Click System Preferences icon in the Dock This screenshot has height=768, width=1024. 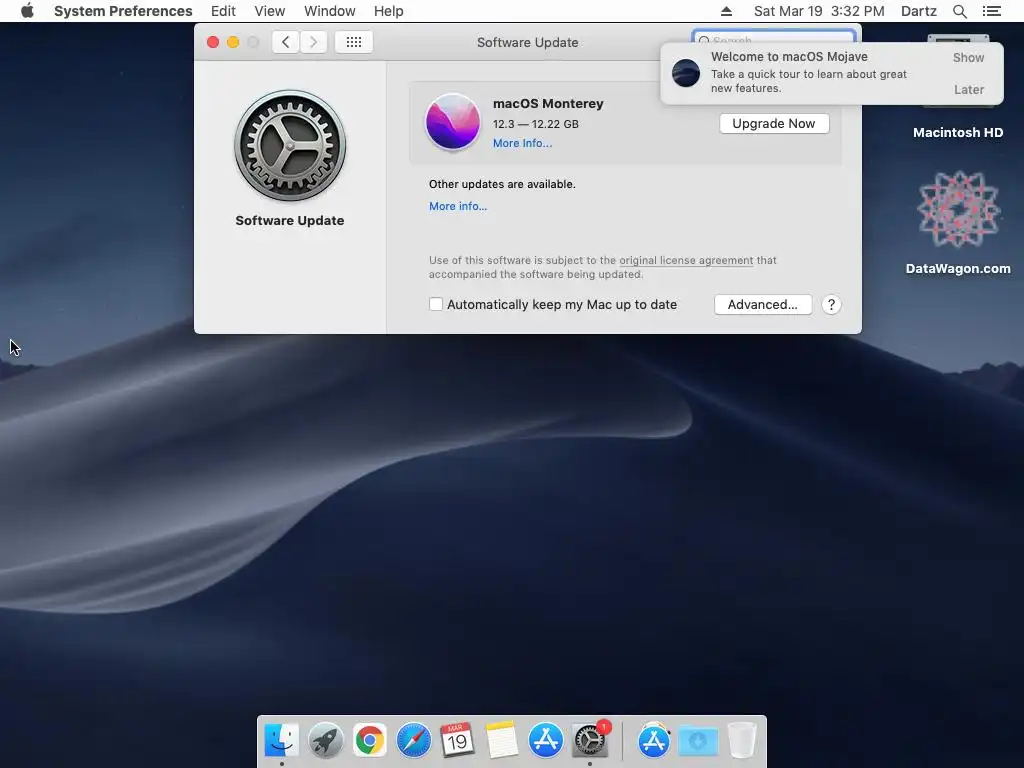pyautogui.click(x=590, y=740)
